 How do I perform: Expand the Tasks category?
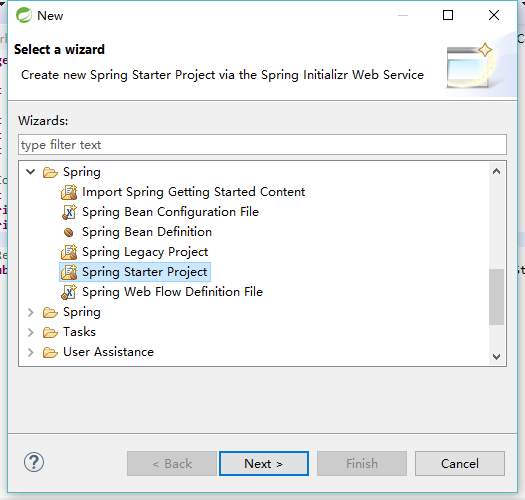point(30,332)
